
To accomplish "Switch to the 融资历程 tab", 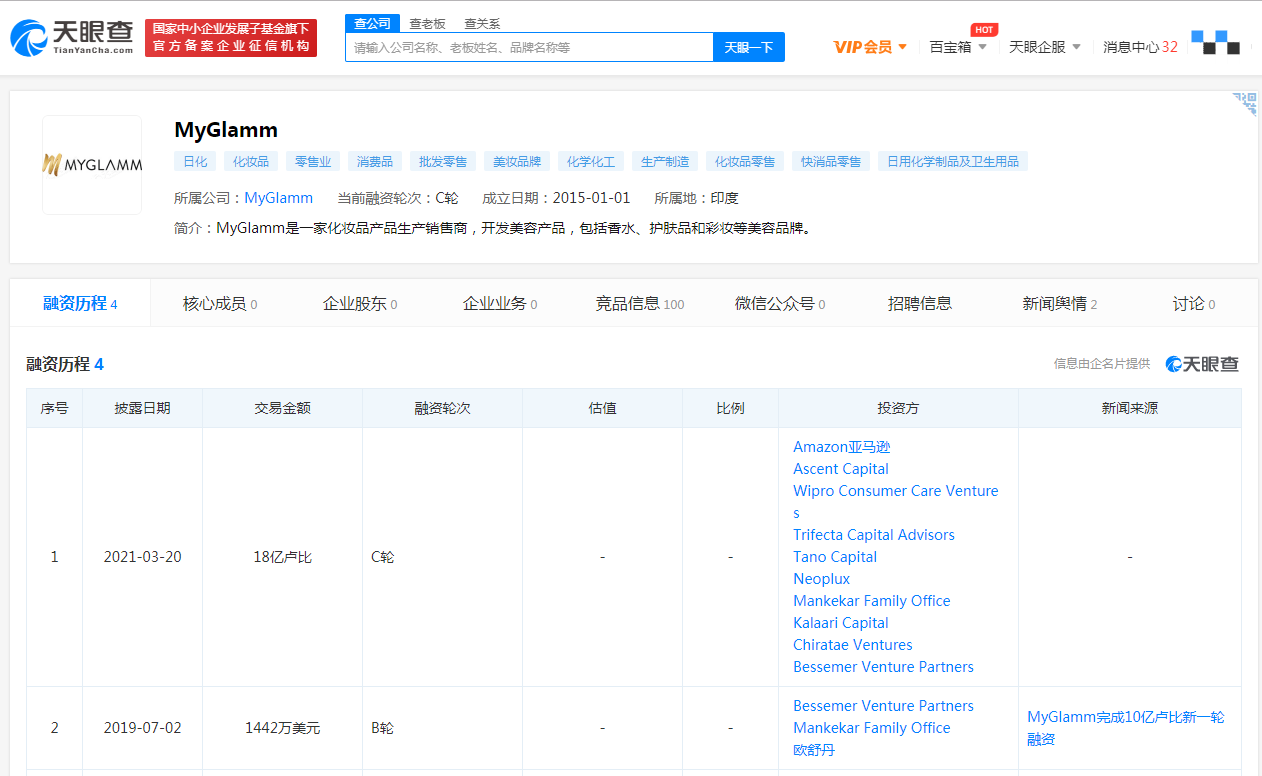I will click(x=80, y=303).
